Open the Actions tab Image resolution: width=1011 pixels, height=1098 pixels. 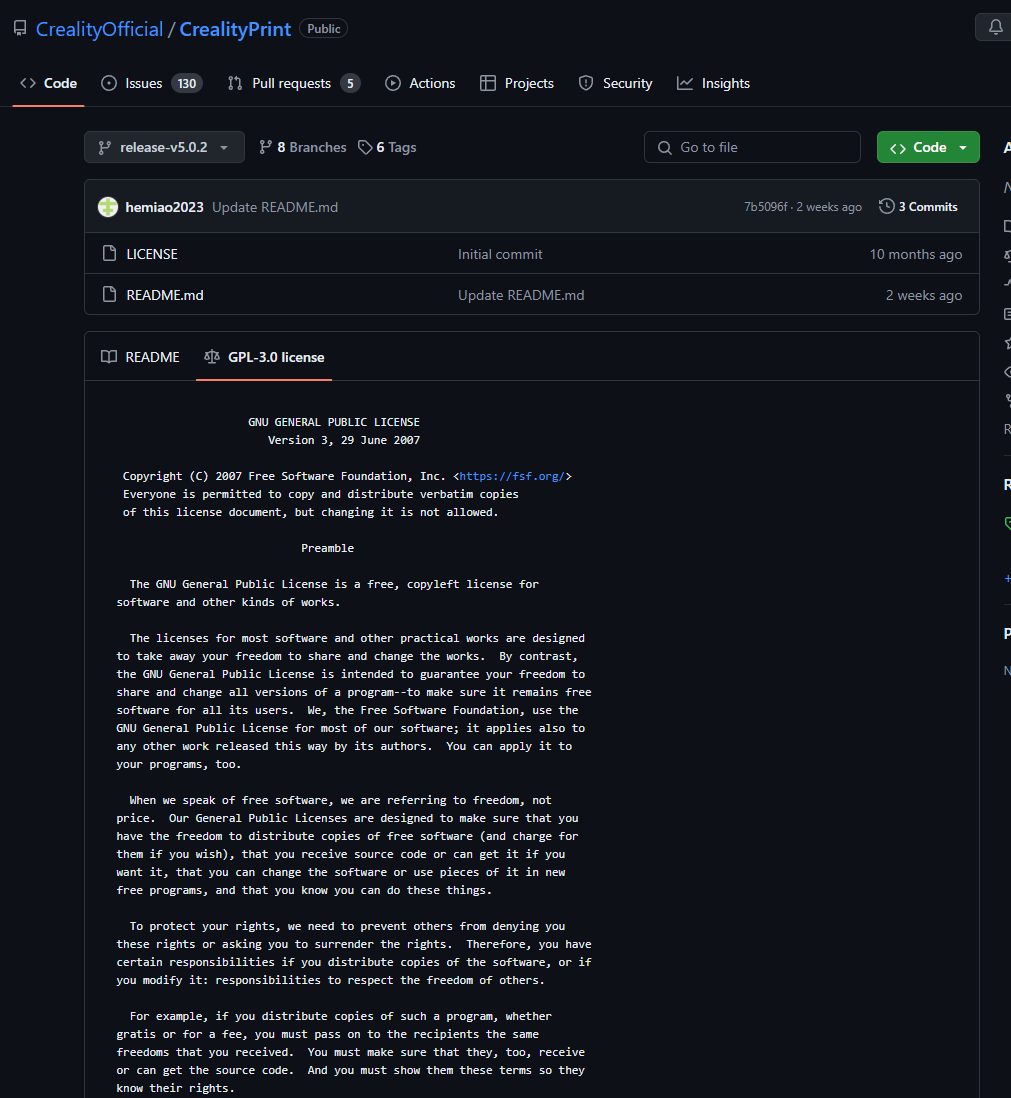pyautogui.click(x=420, y=83)
